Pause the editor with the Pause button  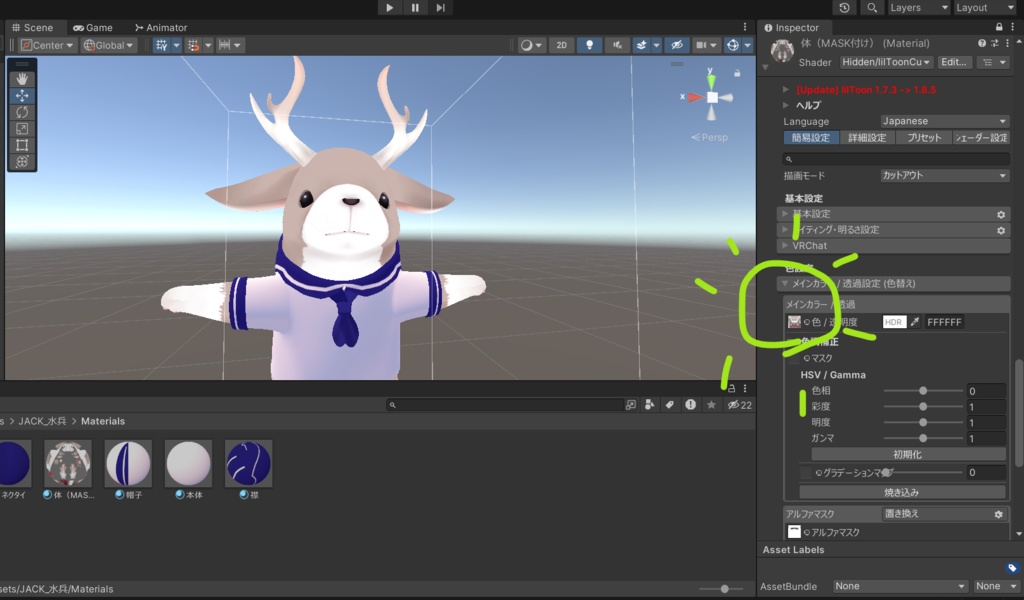pyautogui.click(x=415, y=8)
